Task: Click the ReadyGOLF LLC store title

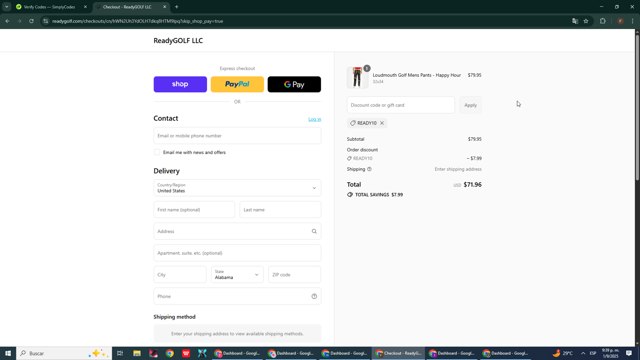Action: click(178, 40)
